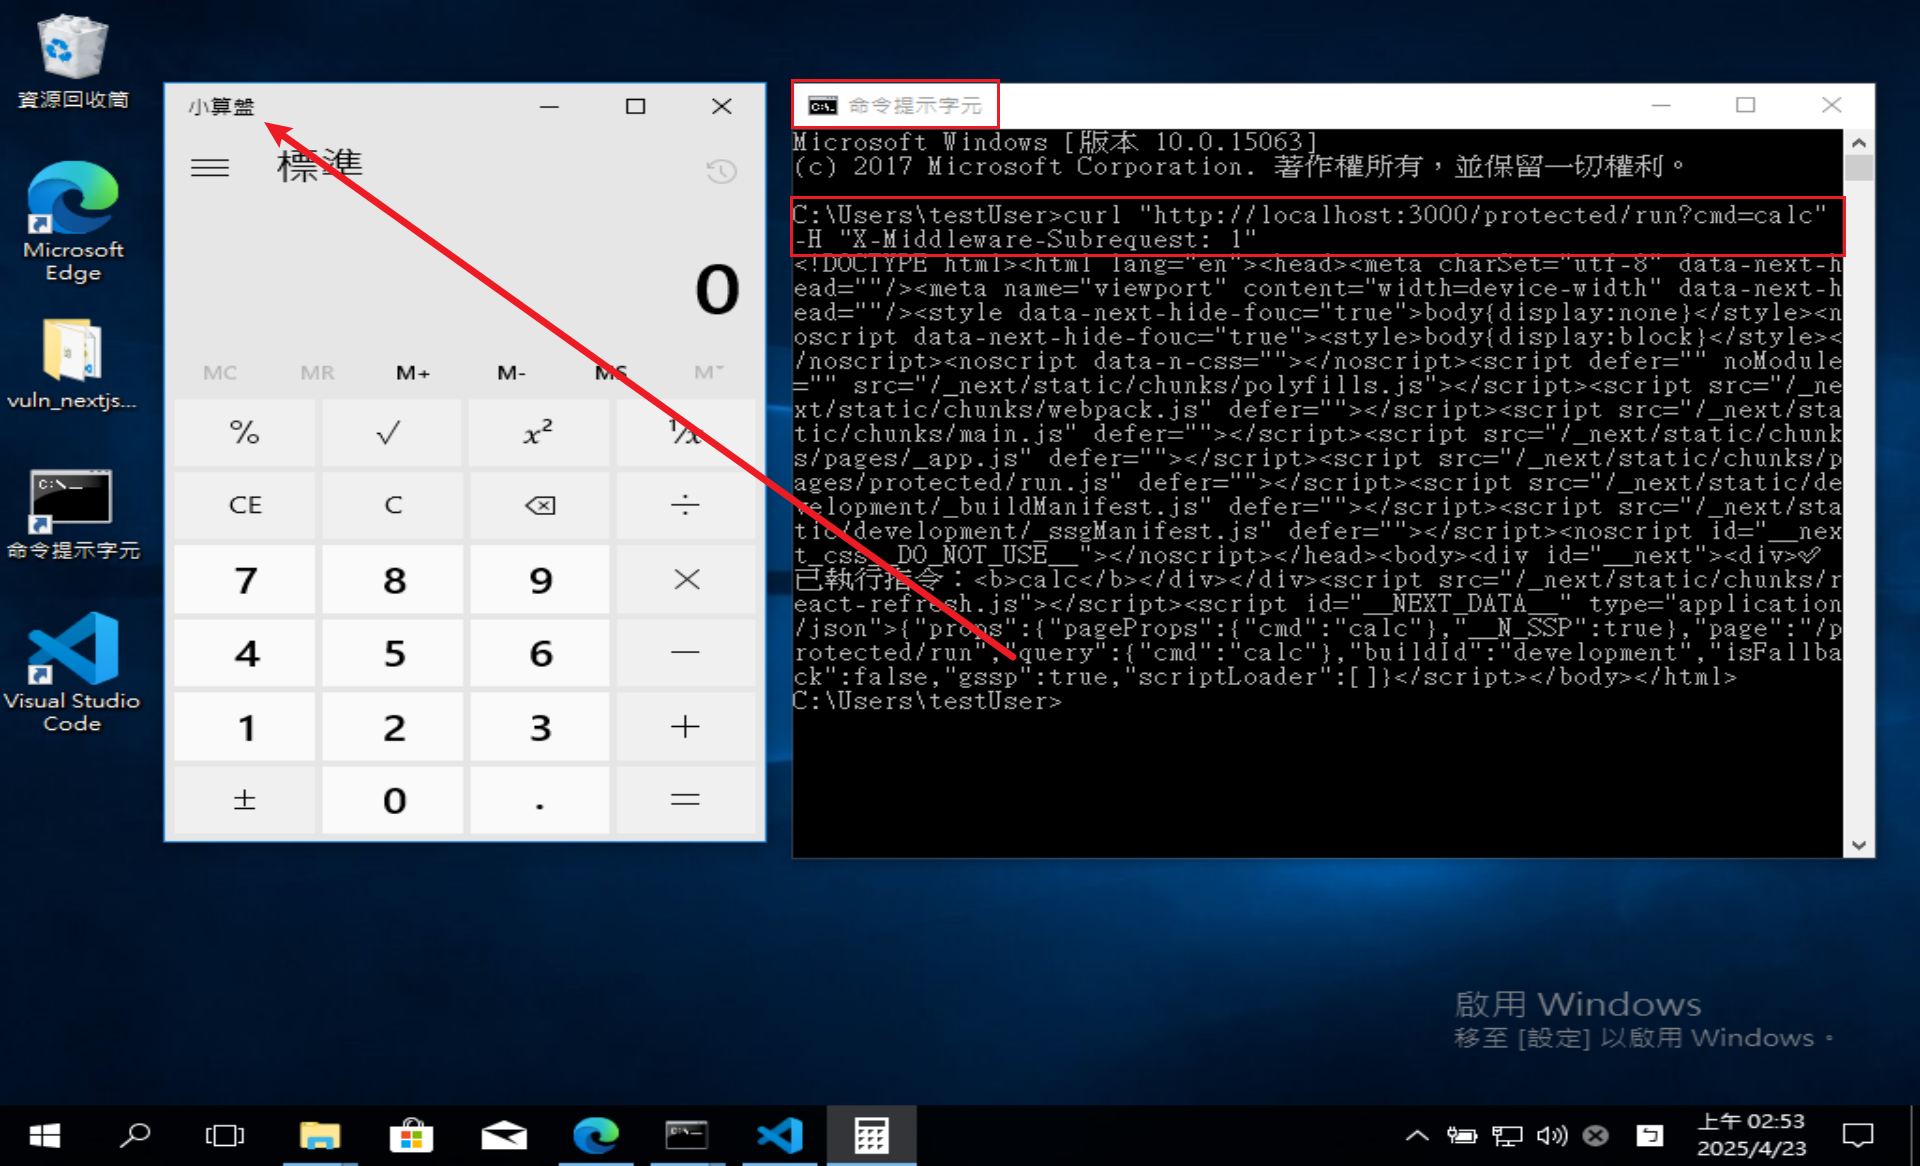The width and height of the screenshot is (1920, 1166).
Task: Show hidden icons in system tray
Action: [1416, 1136]
